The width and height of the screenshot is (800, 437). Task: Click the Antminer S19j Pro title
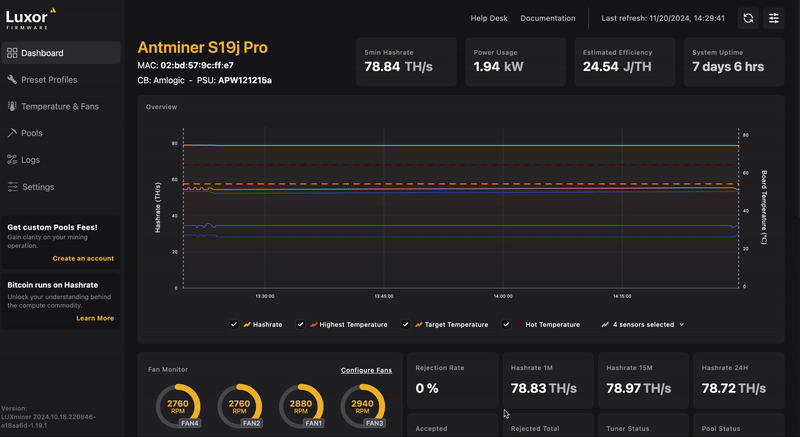click(203, 47)
